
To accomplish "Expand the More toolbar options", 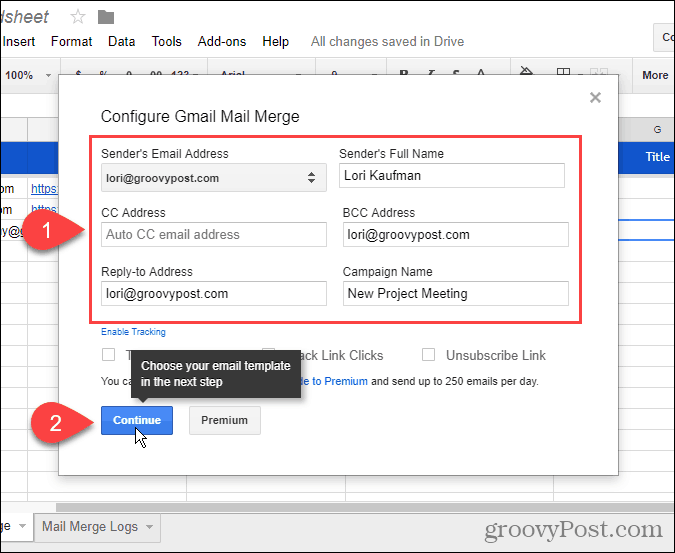I will 655,75.
